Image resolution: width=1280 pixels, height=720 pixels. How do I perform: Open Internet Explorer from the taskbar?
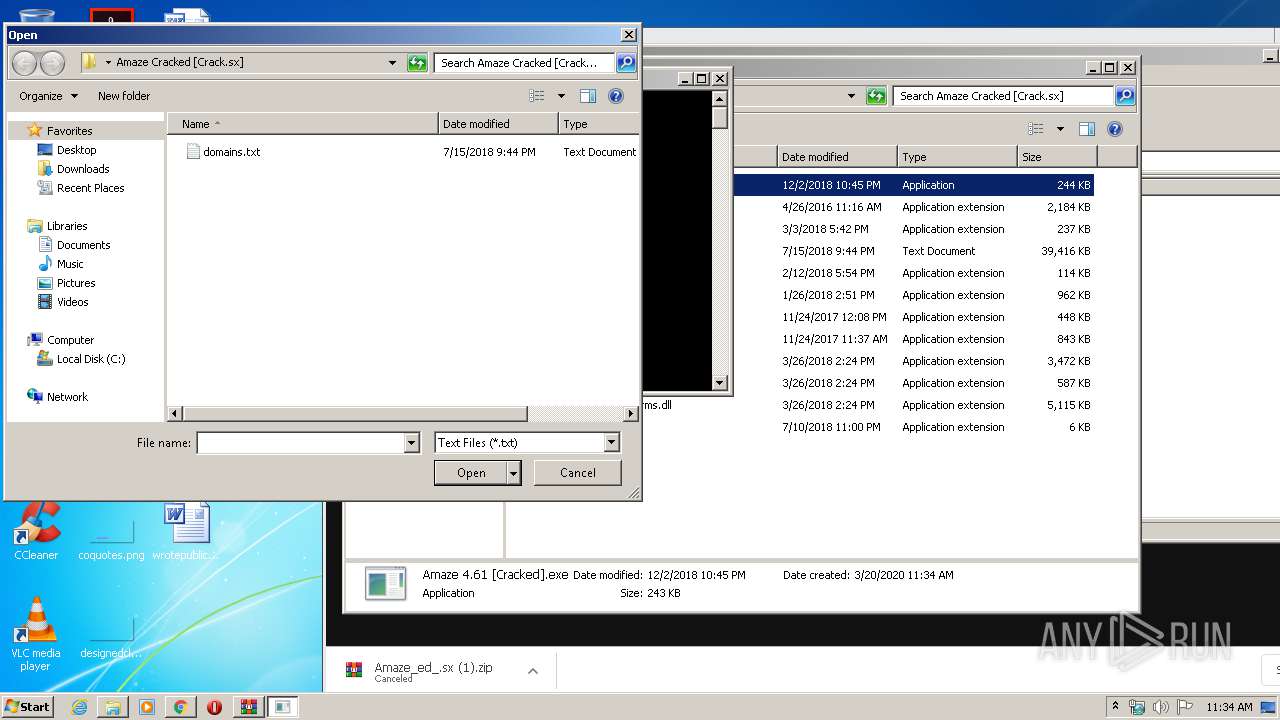[x=79, y=707]
